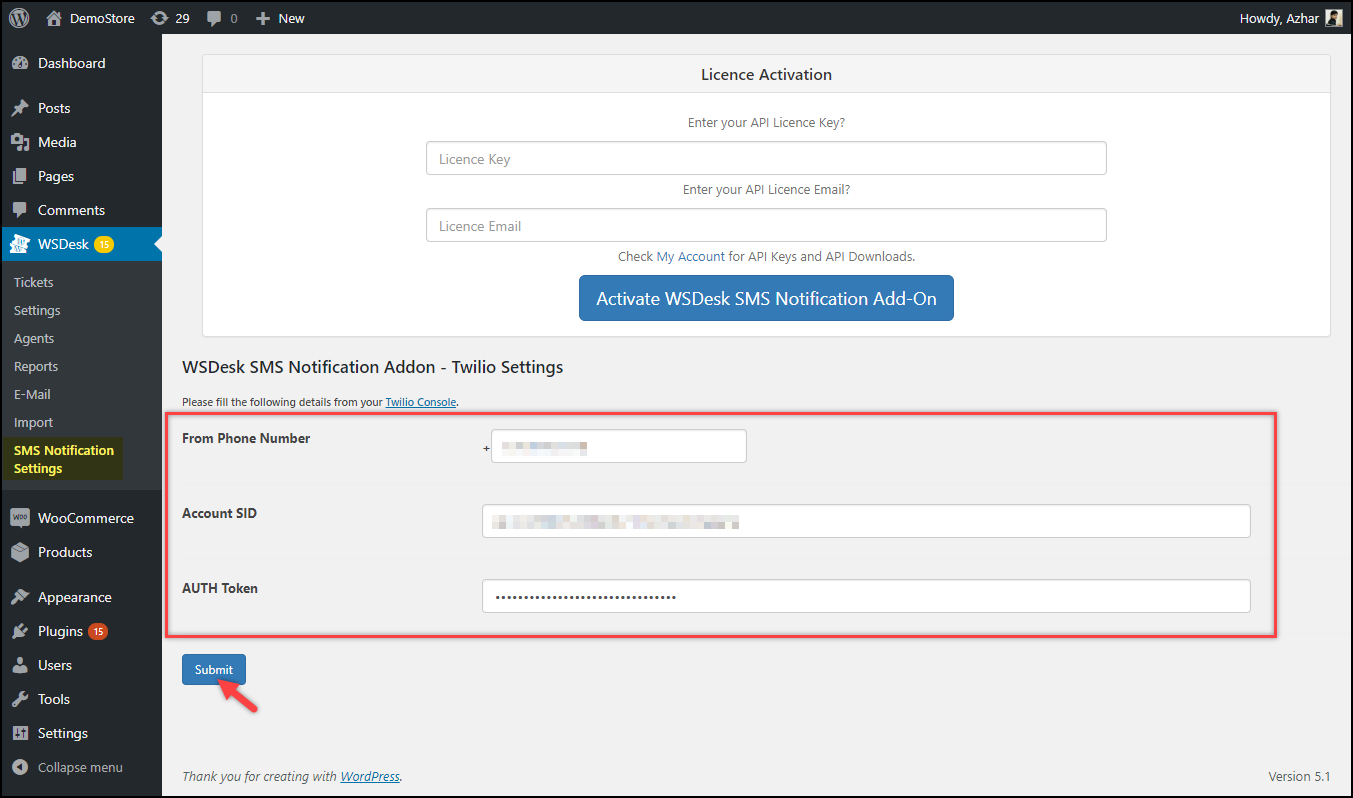Open WSDesk Settings submenu item
The image size is (1353, 798).
(37, 311)
